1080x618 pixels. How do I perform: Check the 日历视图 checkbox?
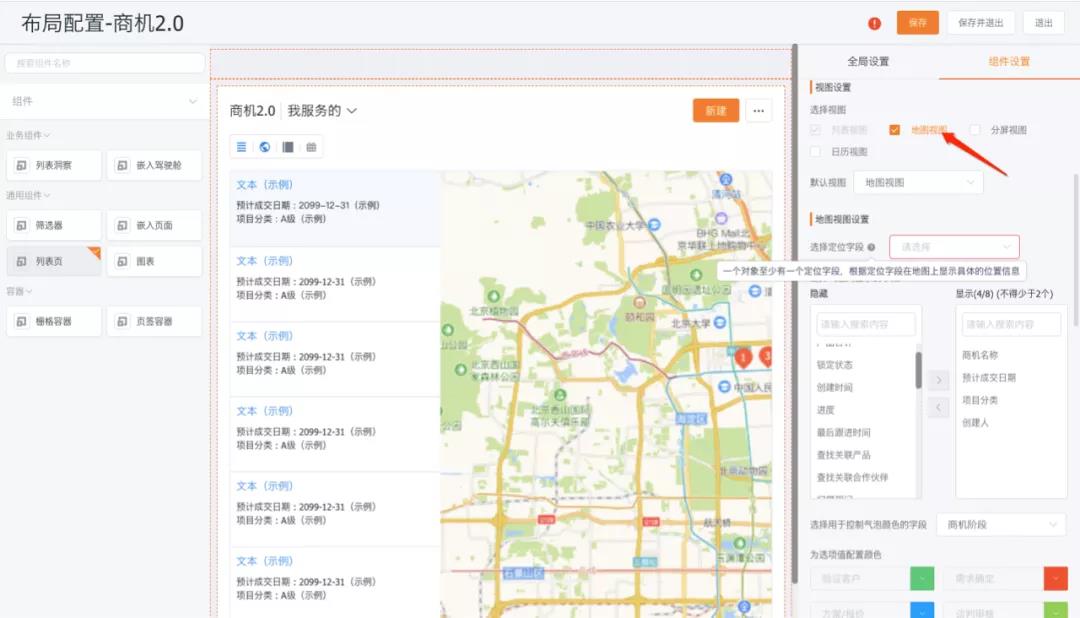(816, 152)
